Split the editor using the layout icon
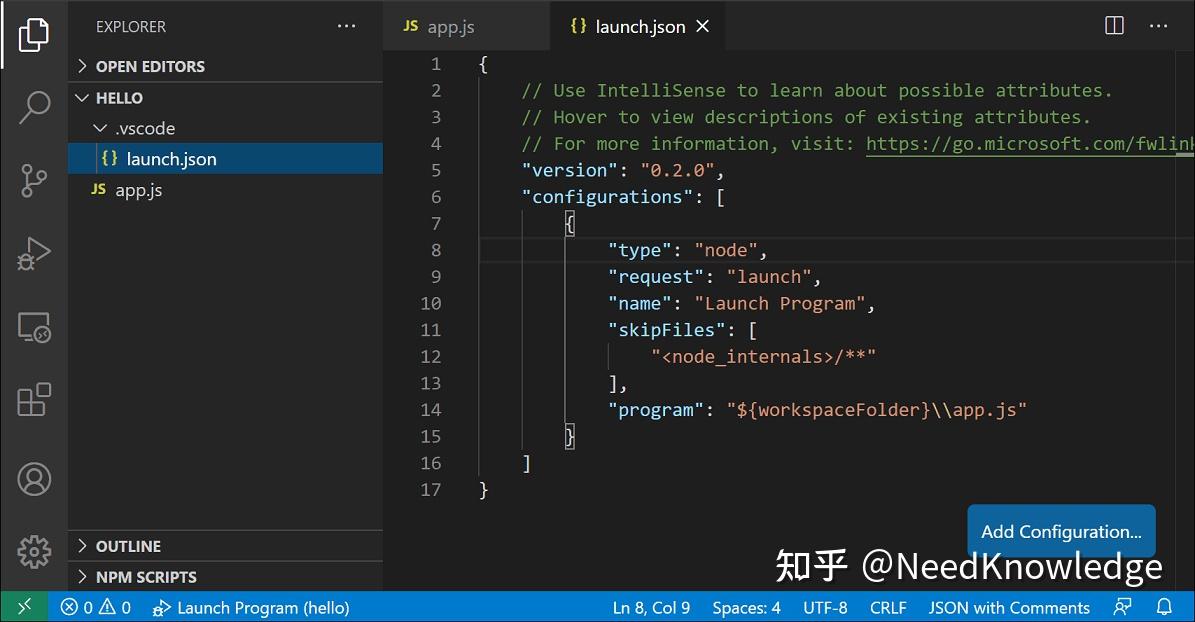Image resolution: width=1195 pixels, height=622 pixels. pos(1113,26)
